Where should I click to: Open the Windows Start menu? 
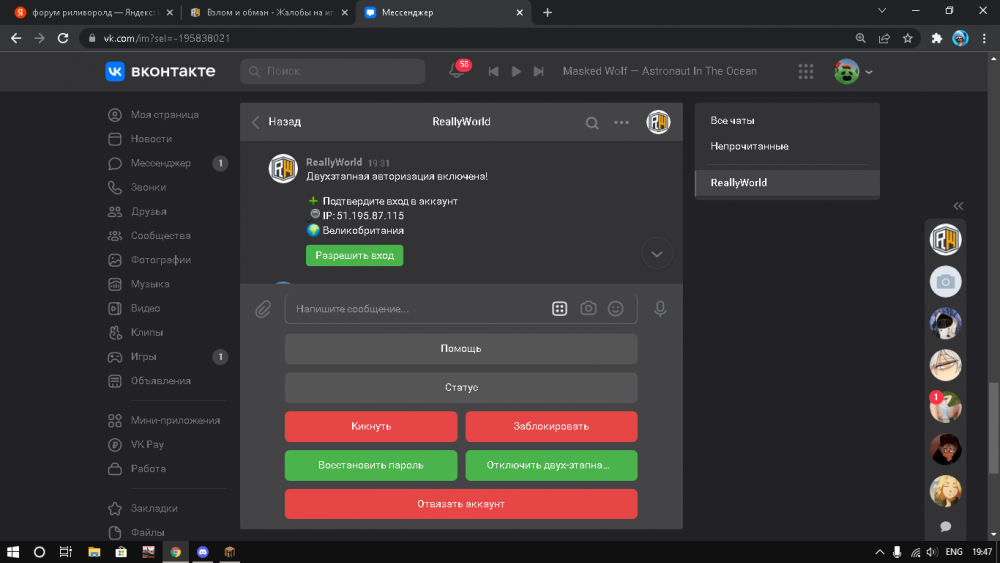coord(12,552)
